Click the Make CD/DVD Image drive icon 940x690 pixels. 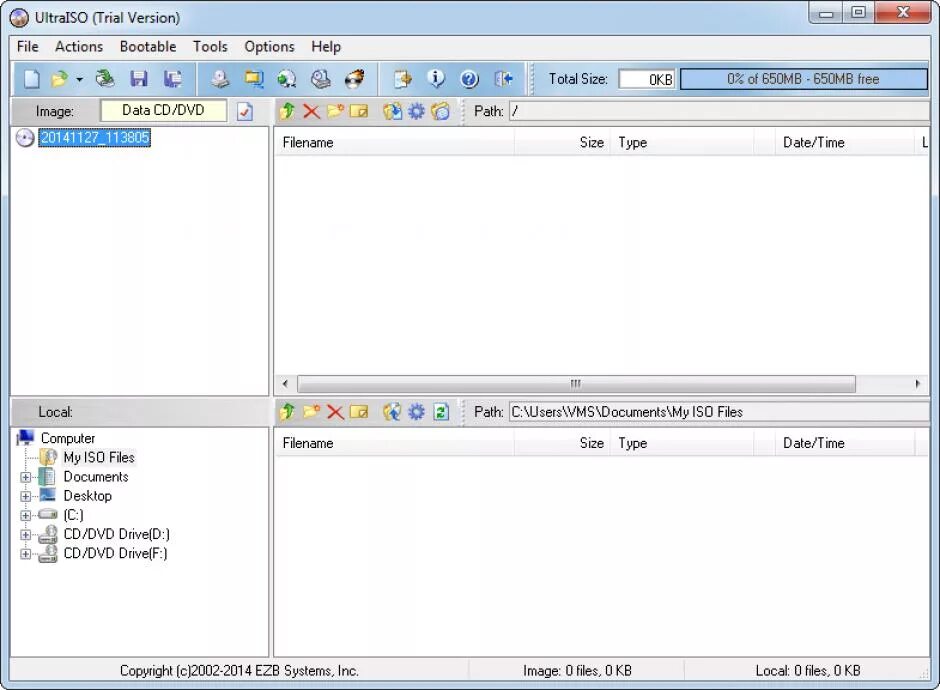(220, 79)
